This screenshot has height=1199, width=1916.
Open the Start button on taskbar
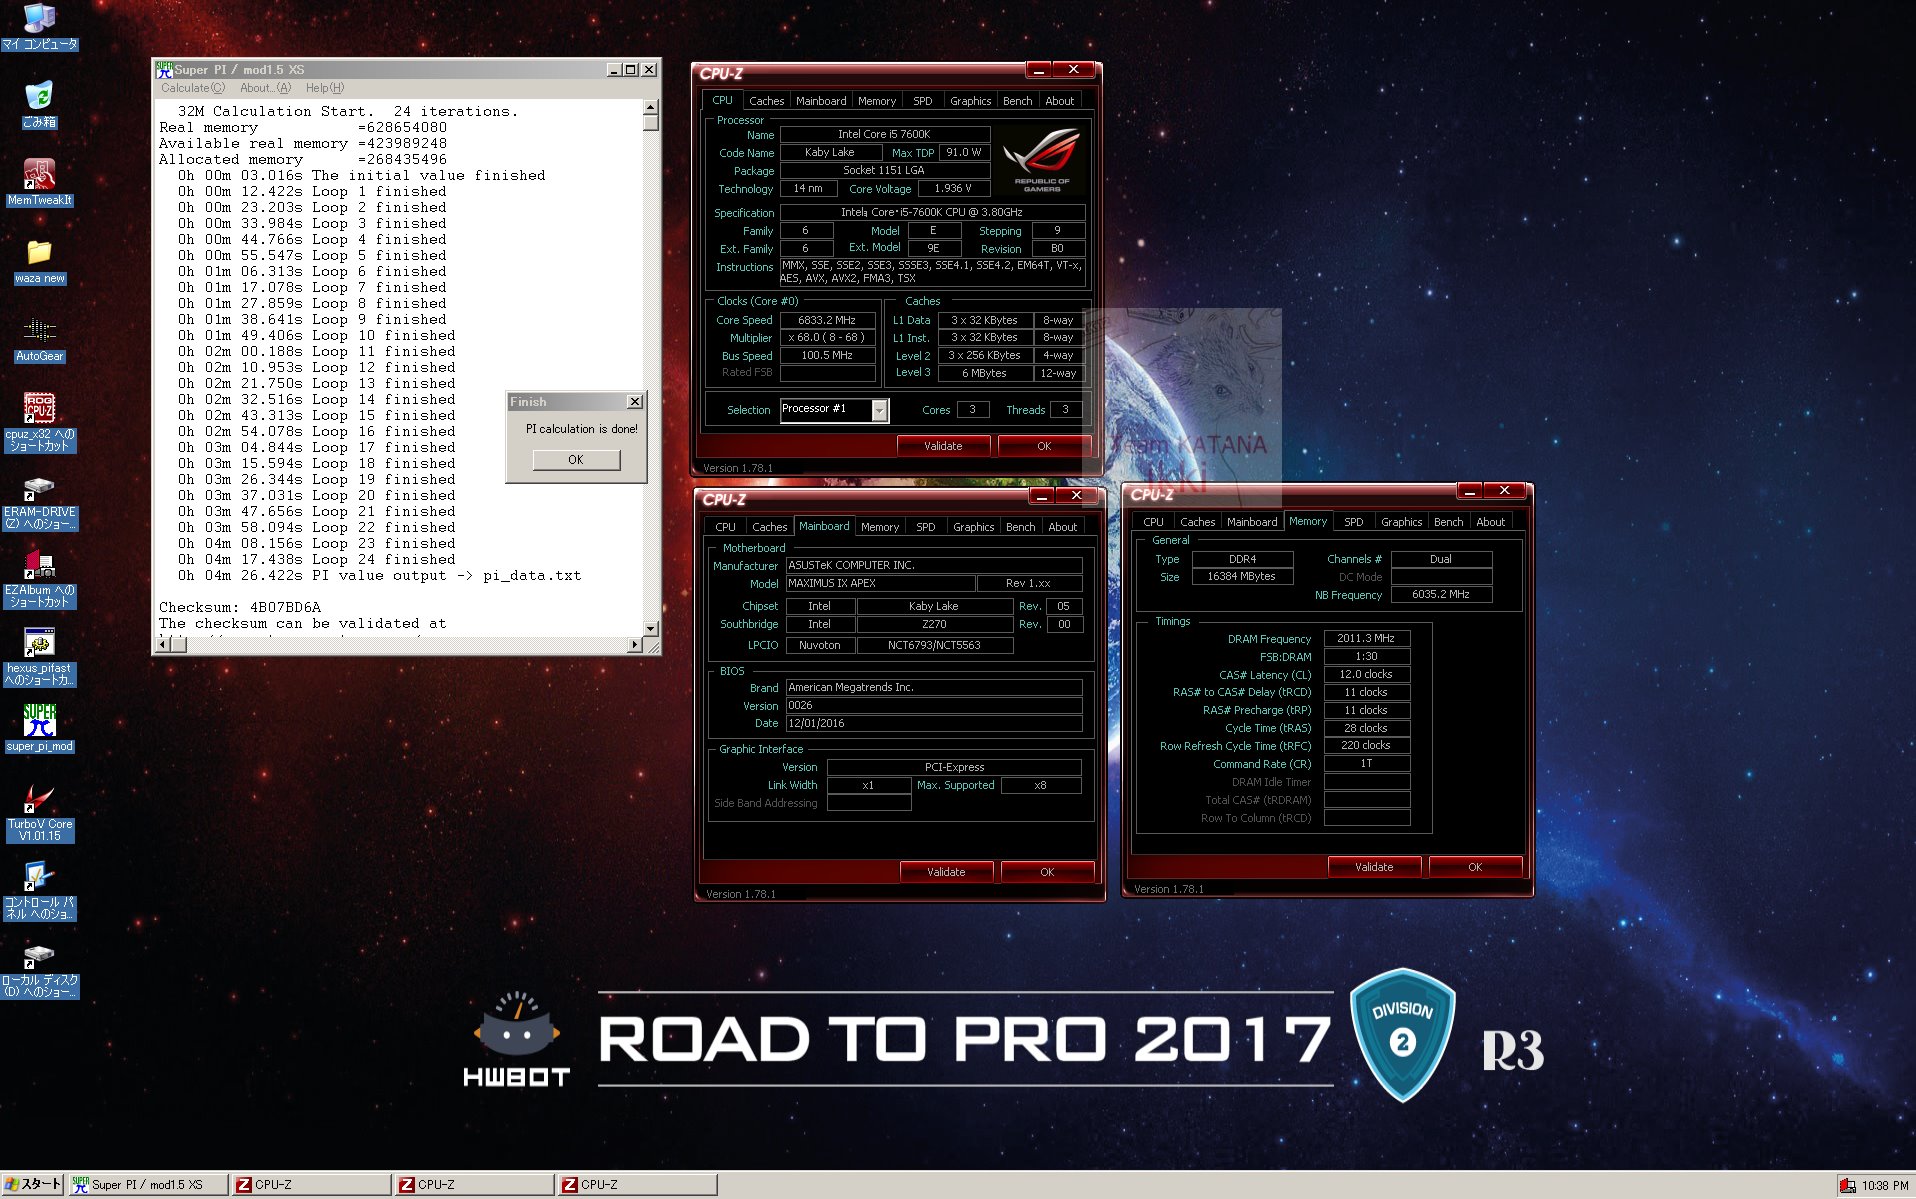33,1185
